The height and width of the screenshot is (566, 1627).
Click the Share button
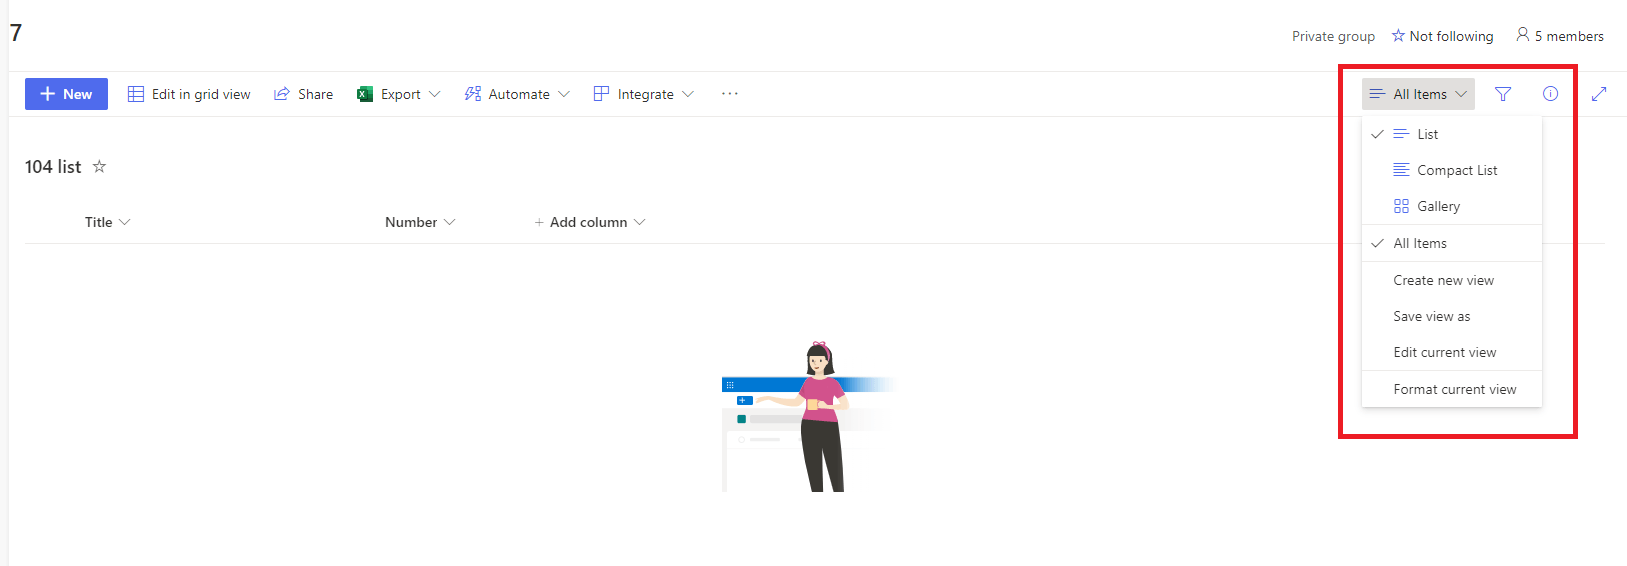303,94
